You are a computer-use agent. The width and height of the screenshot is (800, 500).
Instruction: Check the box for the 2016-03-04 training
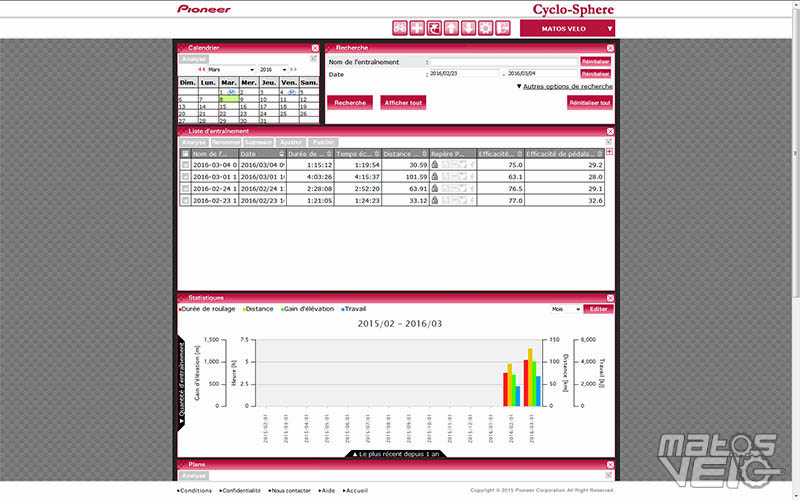click(185, 165)
